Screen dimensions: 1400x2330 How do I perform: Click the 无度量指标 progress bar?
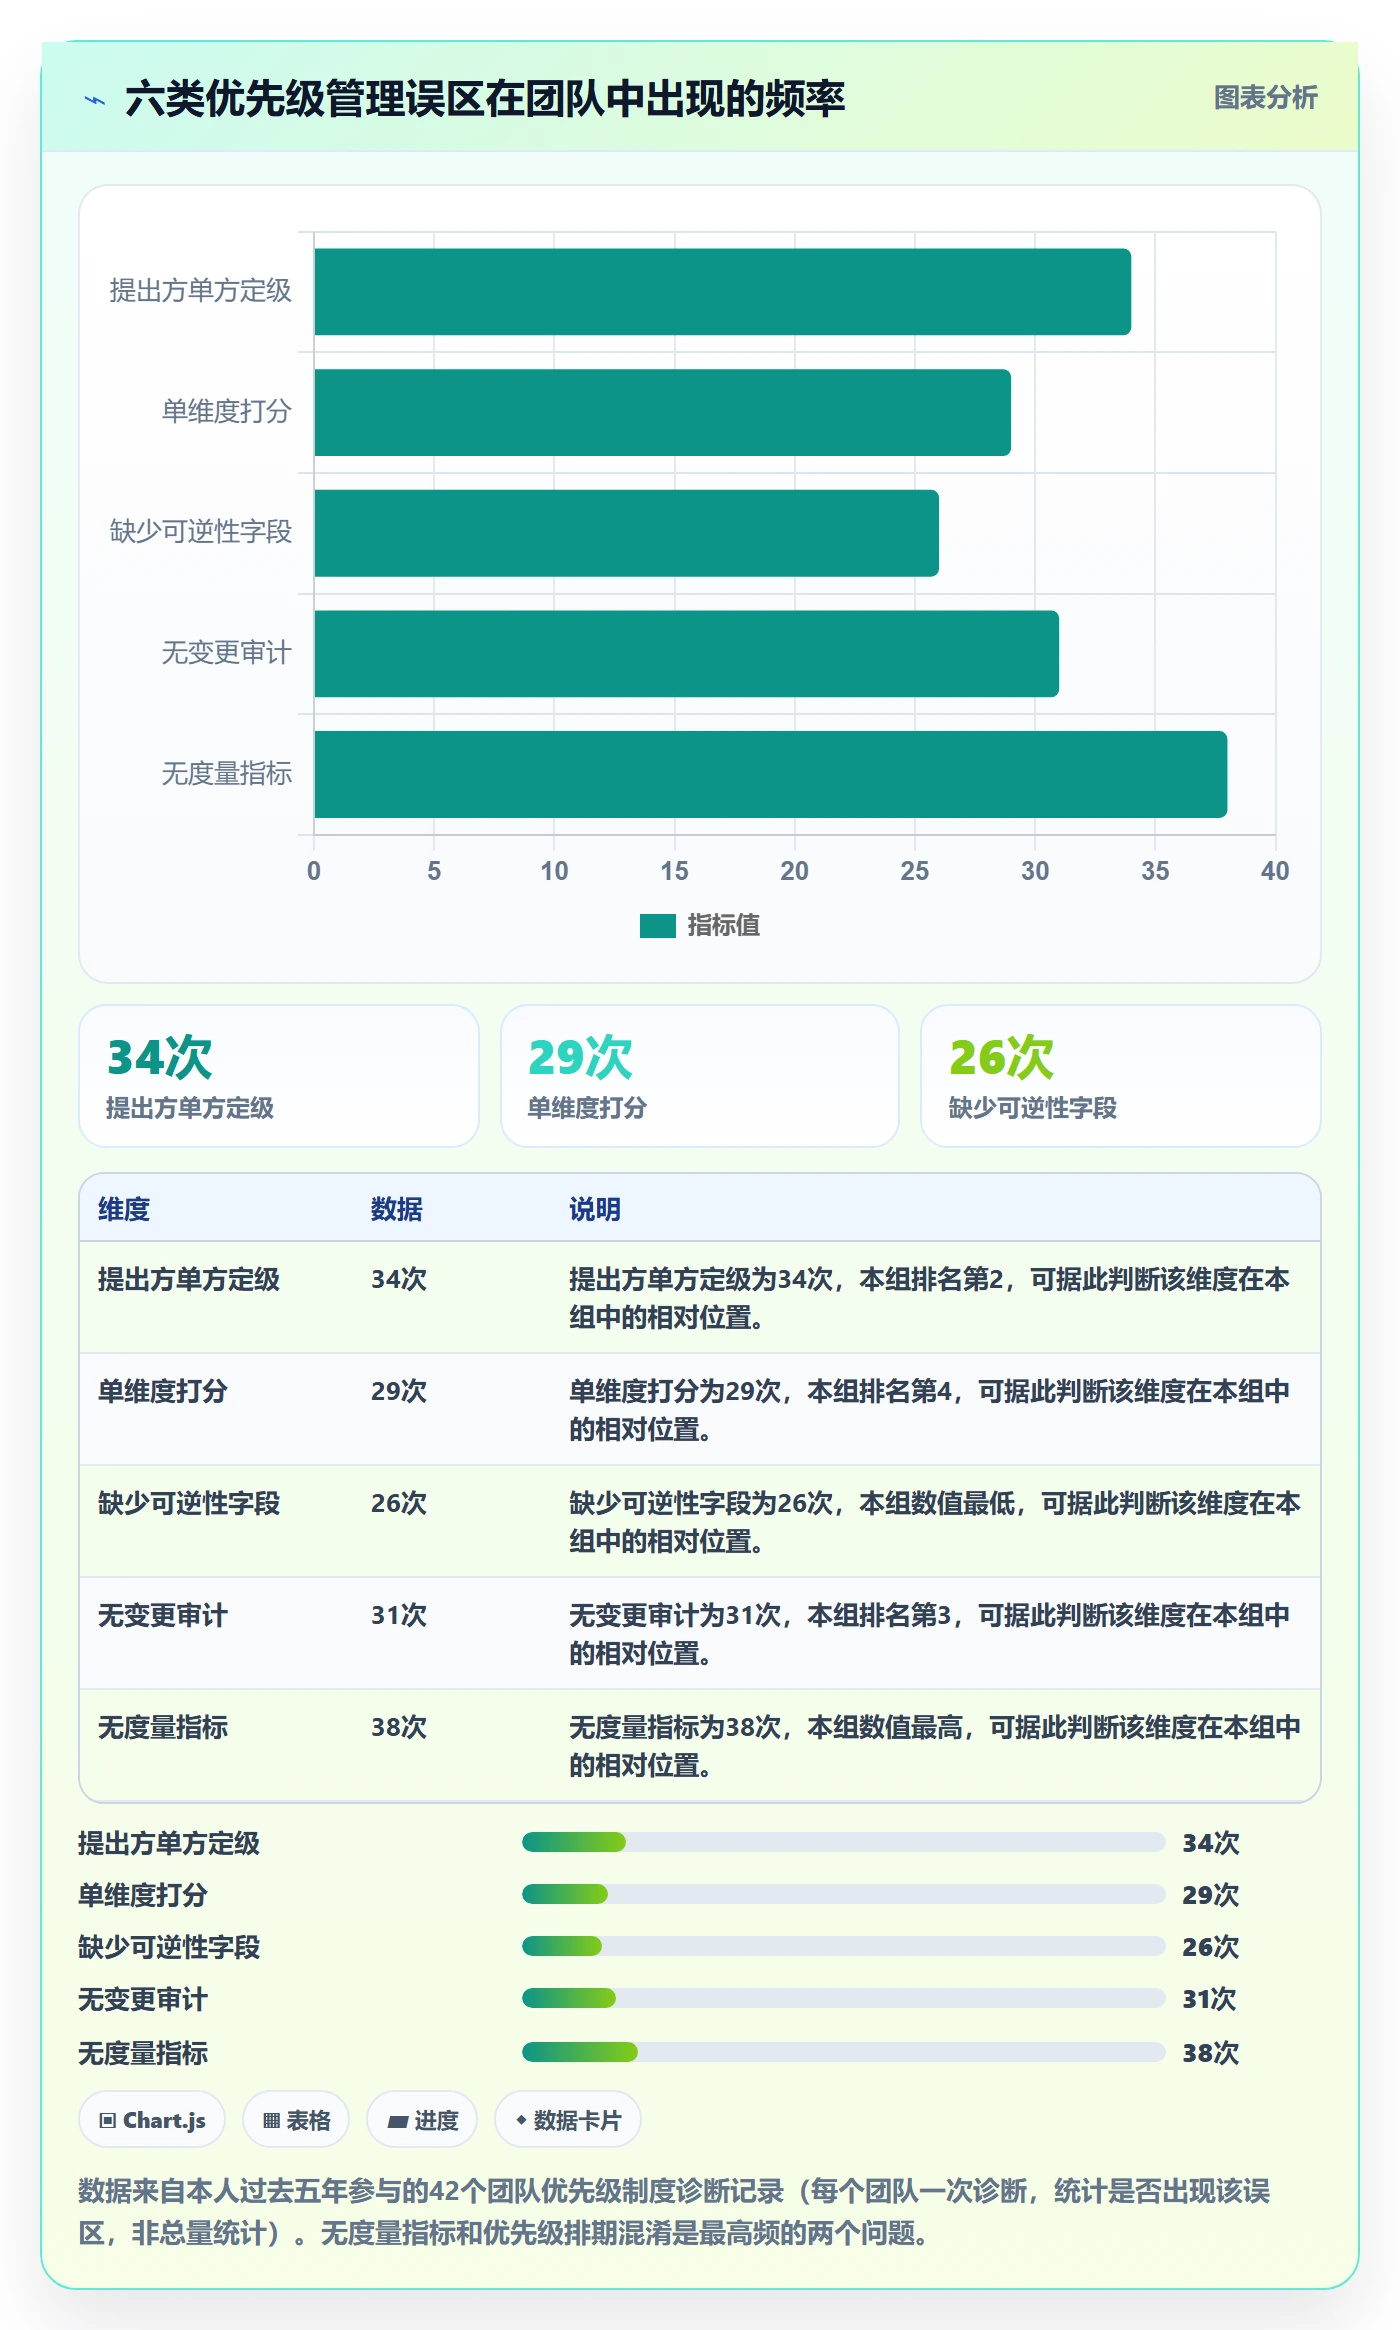click(844, 2052)
